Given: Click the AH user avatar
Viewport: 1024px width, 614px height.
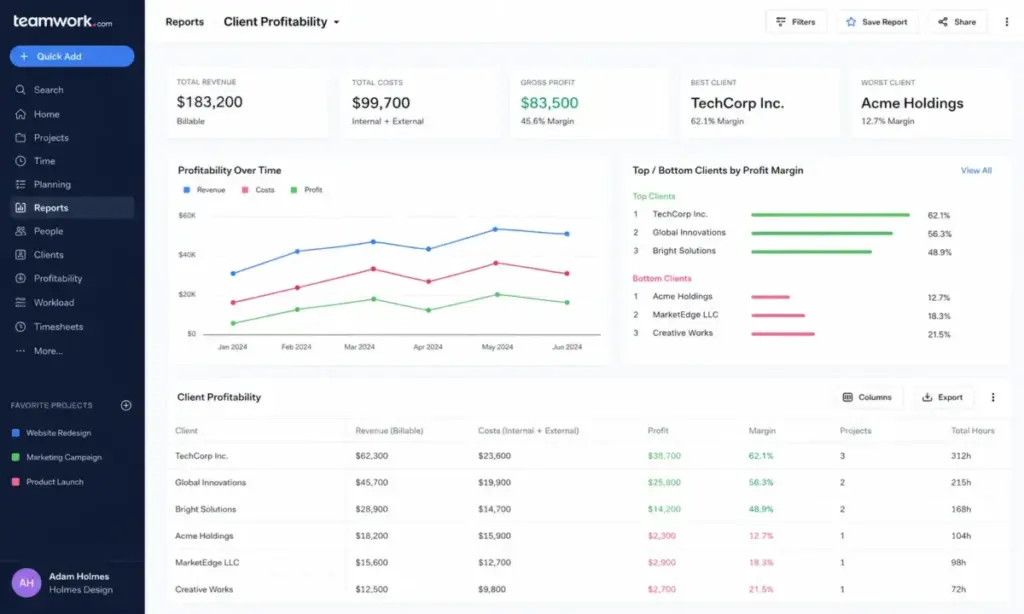Looking at the screenshot, I should pyautogui.click(x=26, y=583).
